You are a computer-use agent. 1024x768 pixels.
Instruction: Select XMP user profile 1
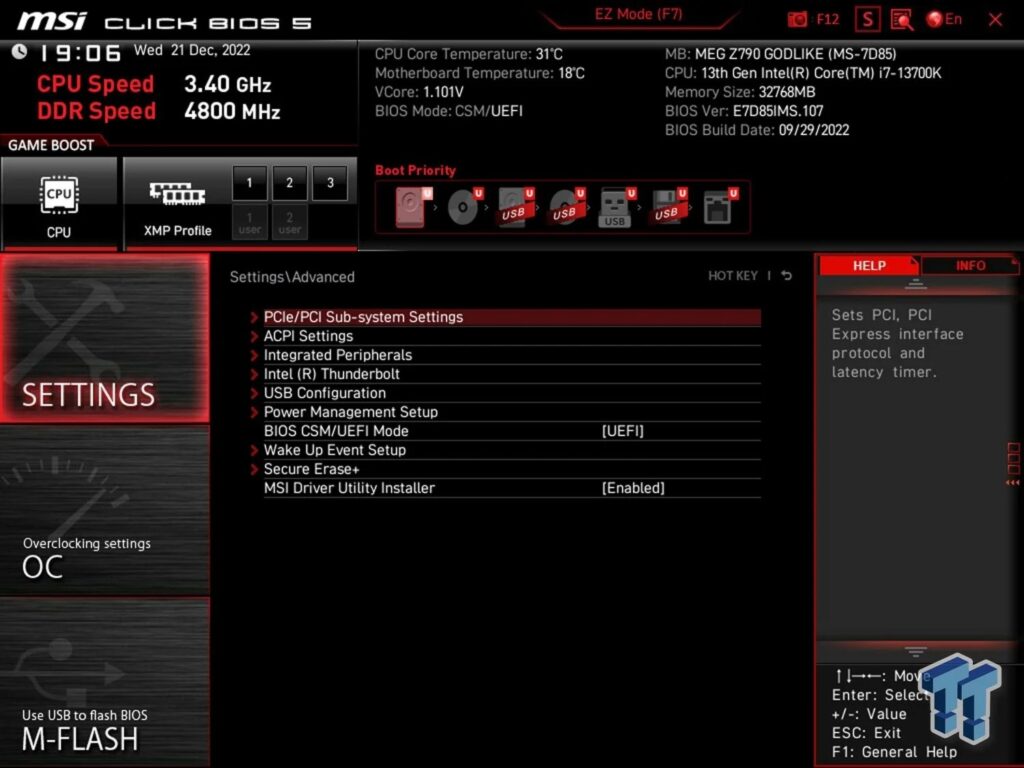click(x=249, y=222)
